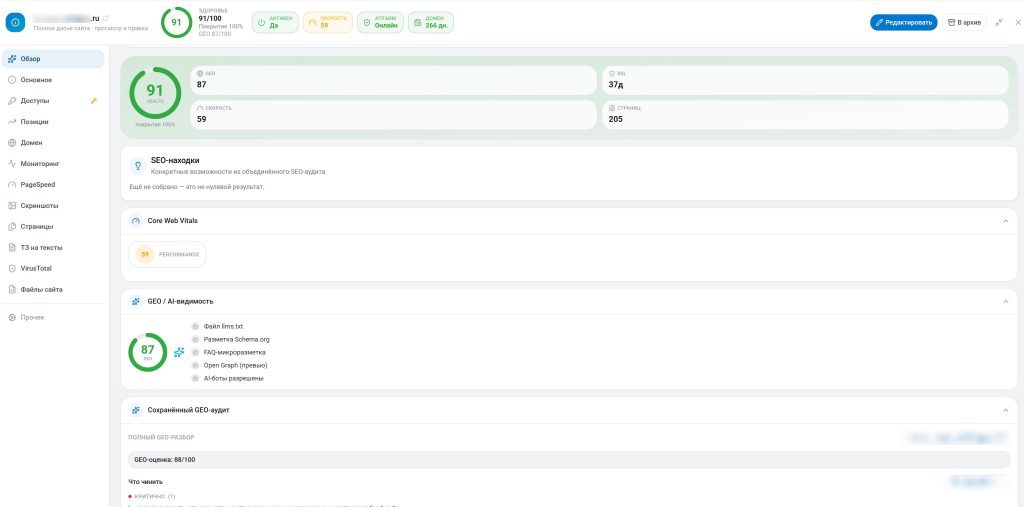This screenshot has width=1024, height=507.
Task: Click the shield icon next to VirusTotal
Action: [x=12, y=269]
